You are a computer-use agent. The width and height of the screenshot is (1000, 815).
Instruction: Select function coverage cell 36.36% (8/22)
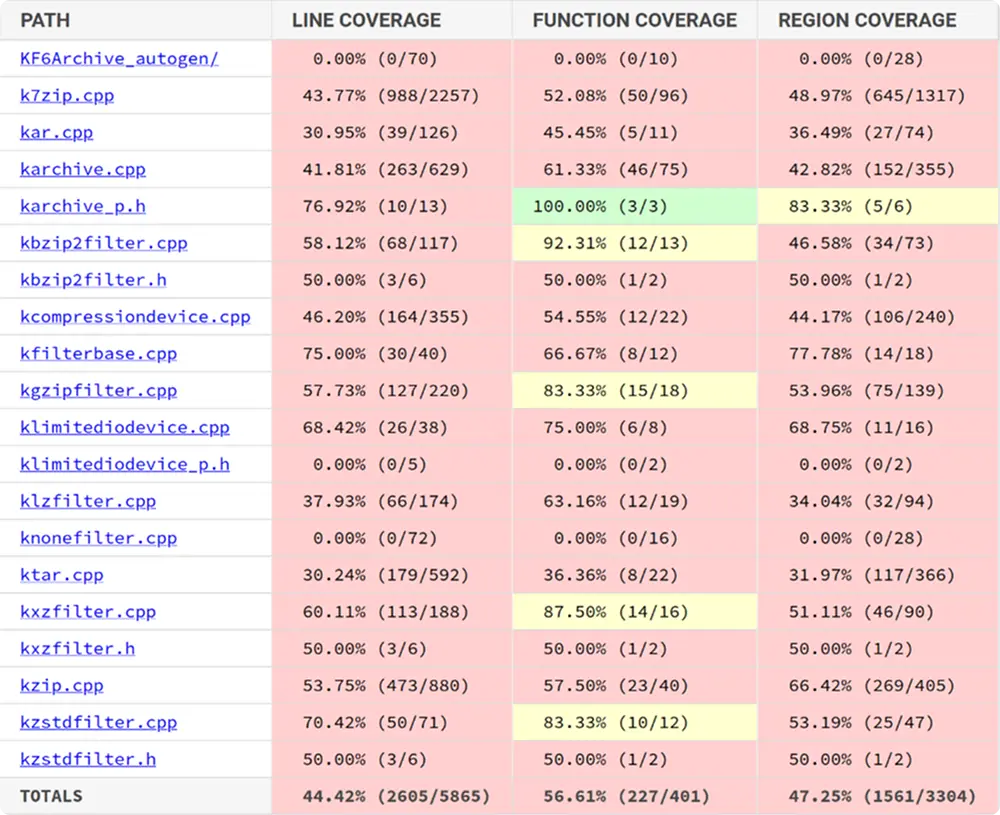click(635, 575)
